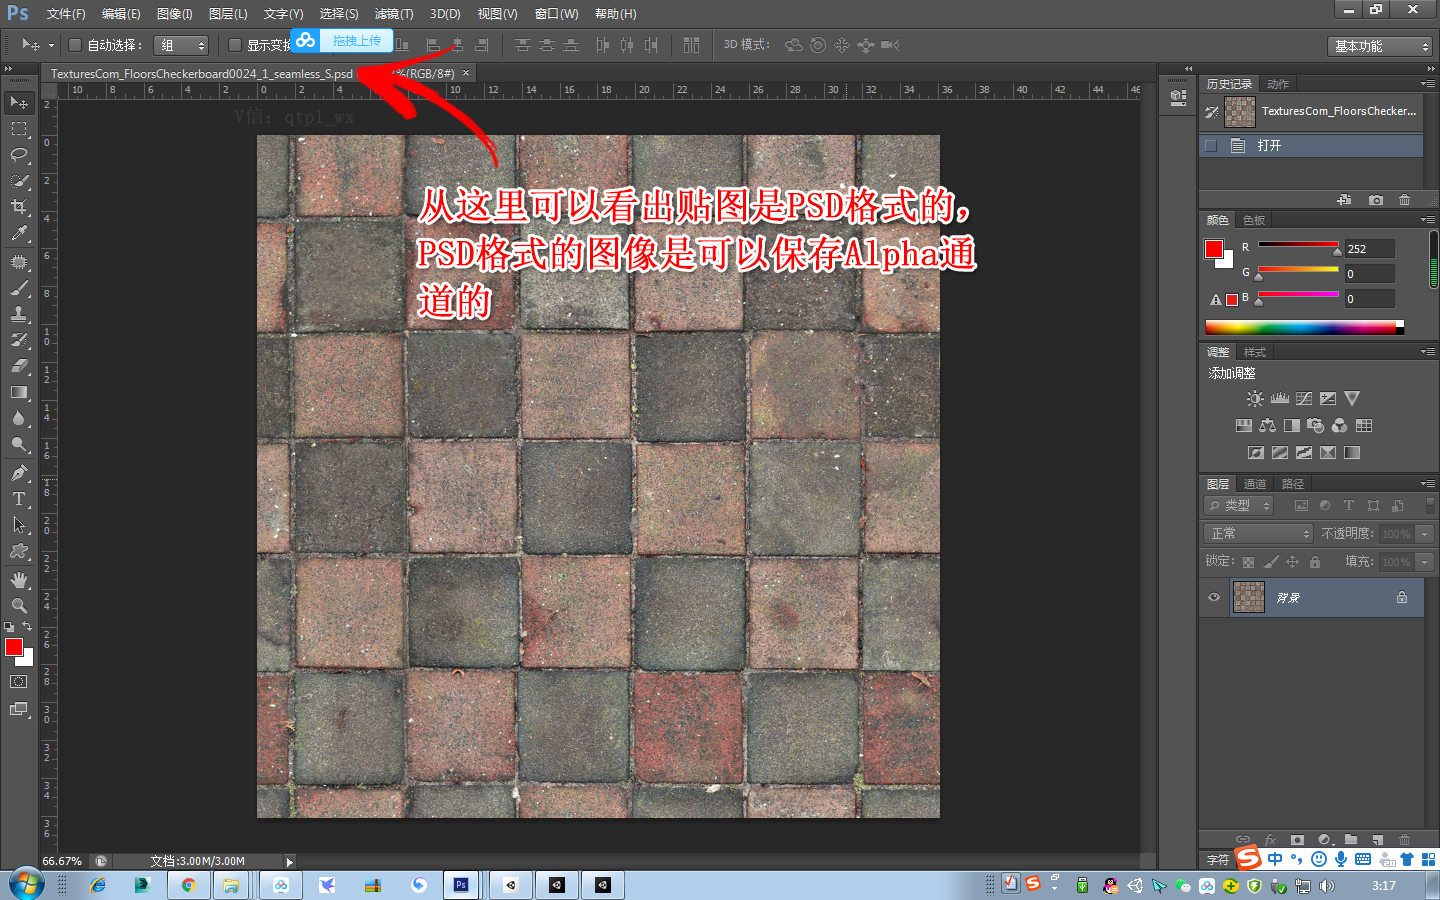Select the Pen tool

point(19,473)
